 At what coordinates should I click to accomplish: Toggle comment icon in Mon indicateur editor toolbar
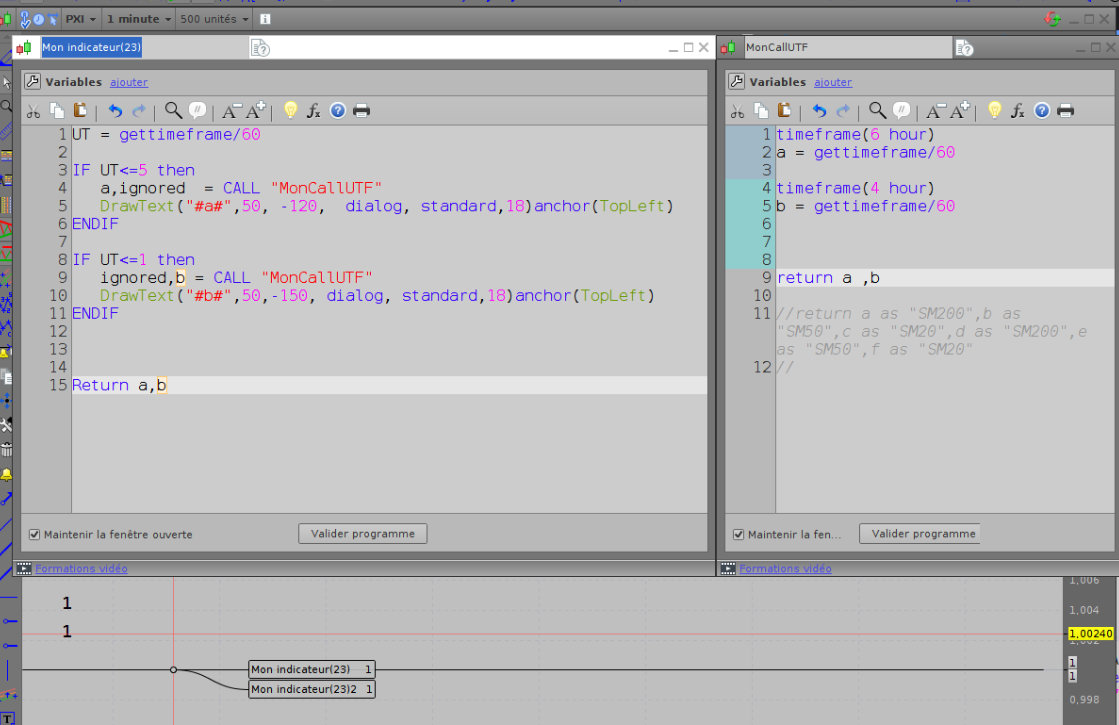coord(197,111)
